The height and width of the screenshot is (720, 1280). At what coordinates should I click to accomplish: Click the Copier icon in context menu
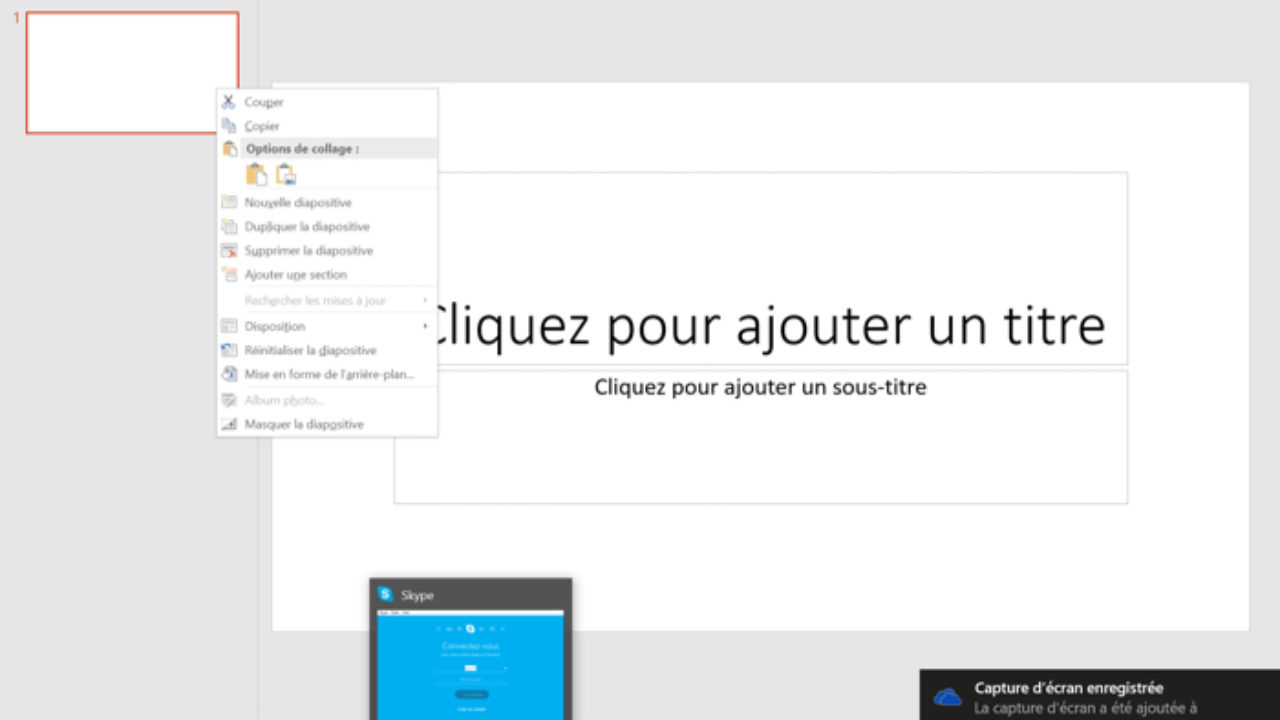point(228,126)
